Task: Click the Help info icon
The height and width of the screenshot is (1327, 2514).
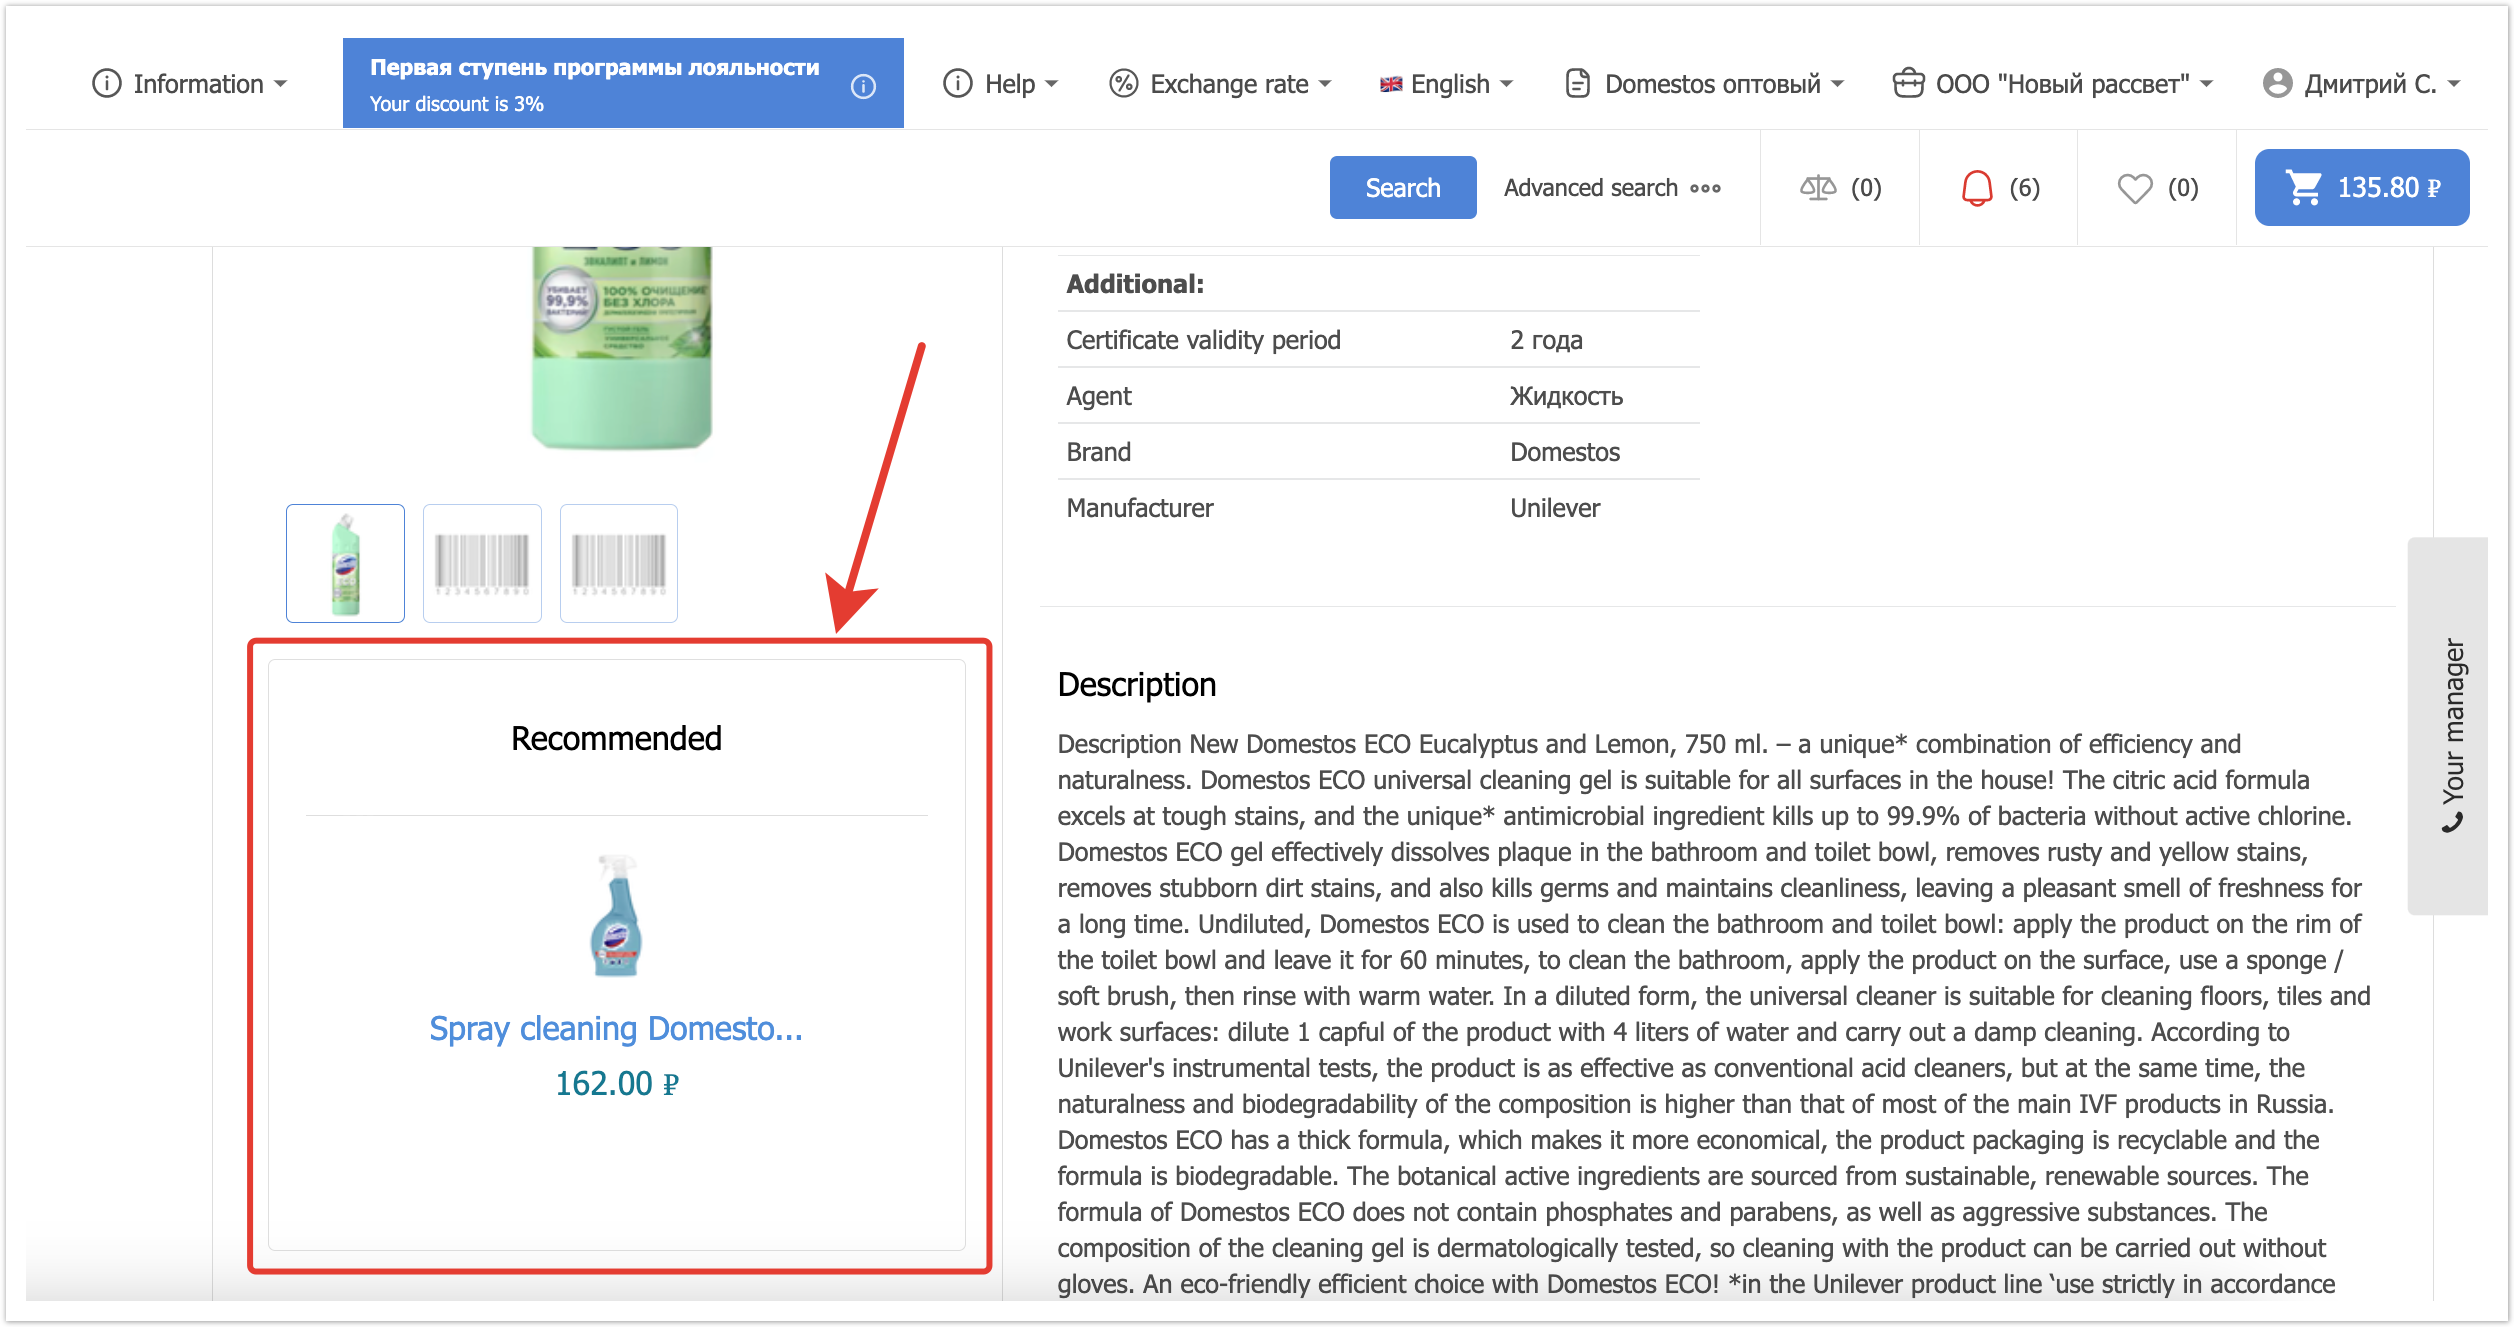Action: 957,84
